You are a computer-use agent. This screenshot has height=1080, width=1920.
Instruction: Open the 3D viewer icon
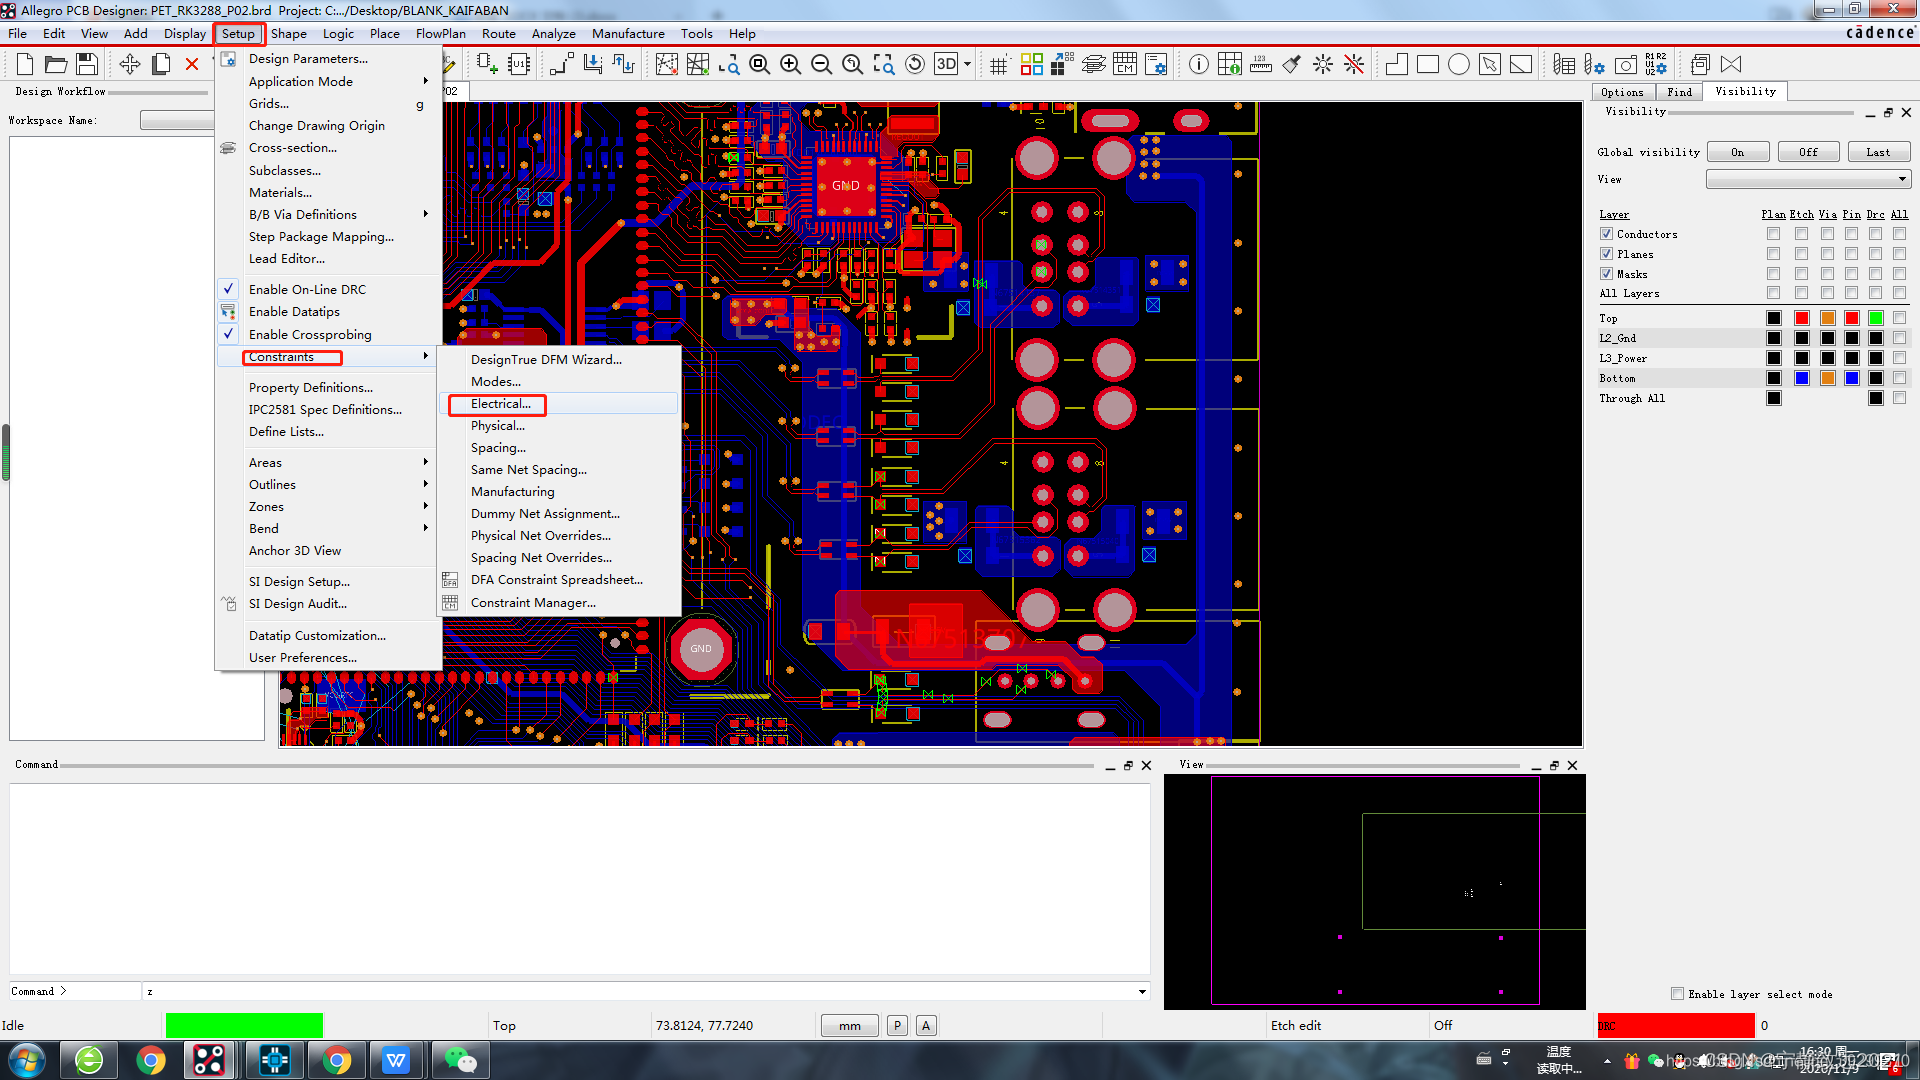coord(946,65)
